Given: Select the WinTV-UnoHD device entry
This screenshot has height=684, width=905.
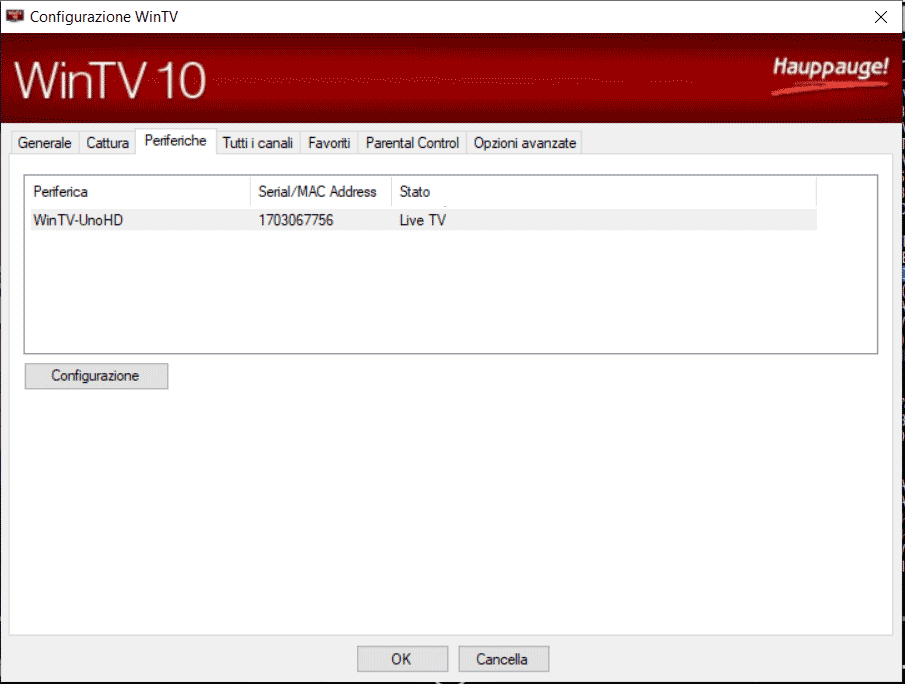Looking at the screenshot, I should point(424,220).
